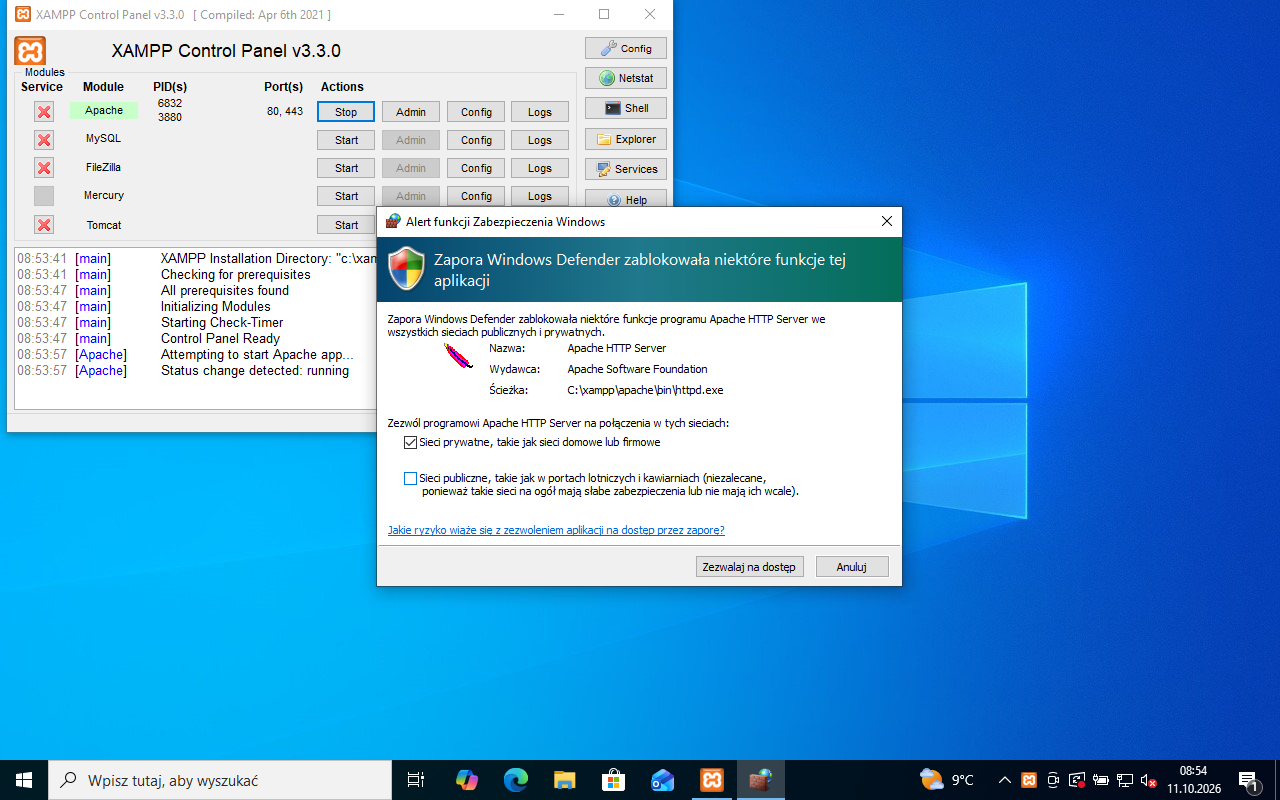The height and width of the screenshot is (800, 1280).
Task: Start the MySQL module
Action: click(346, 140)
